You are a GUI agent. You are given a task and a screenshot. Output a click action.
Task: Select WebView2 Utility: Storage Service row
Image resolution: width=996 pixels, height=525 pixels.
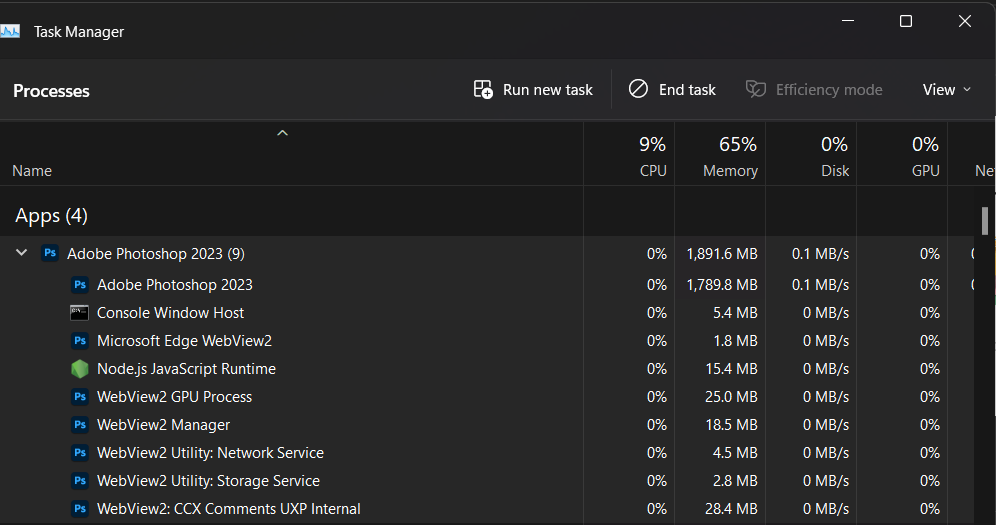coord(487,481)
